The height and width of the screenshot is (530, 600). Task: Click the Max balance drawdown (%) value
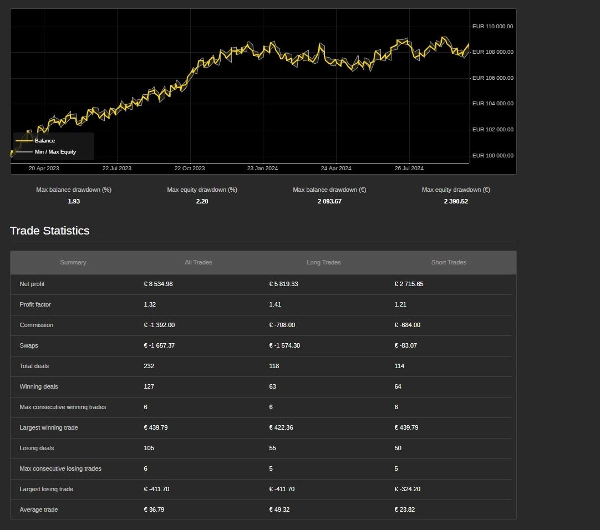74,201
